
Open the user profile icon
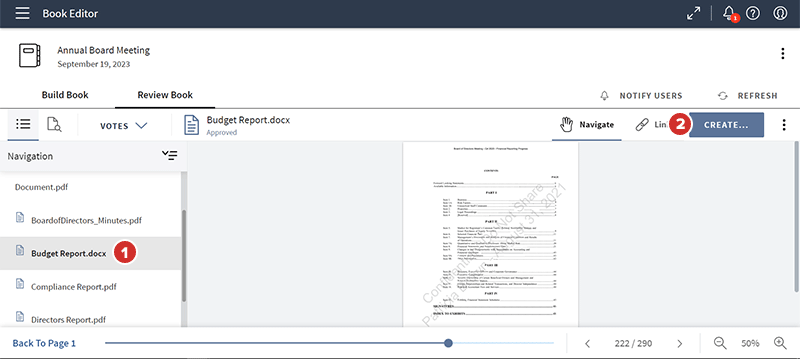pos(780,14)
